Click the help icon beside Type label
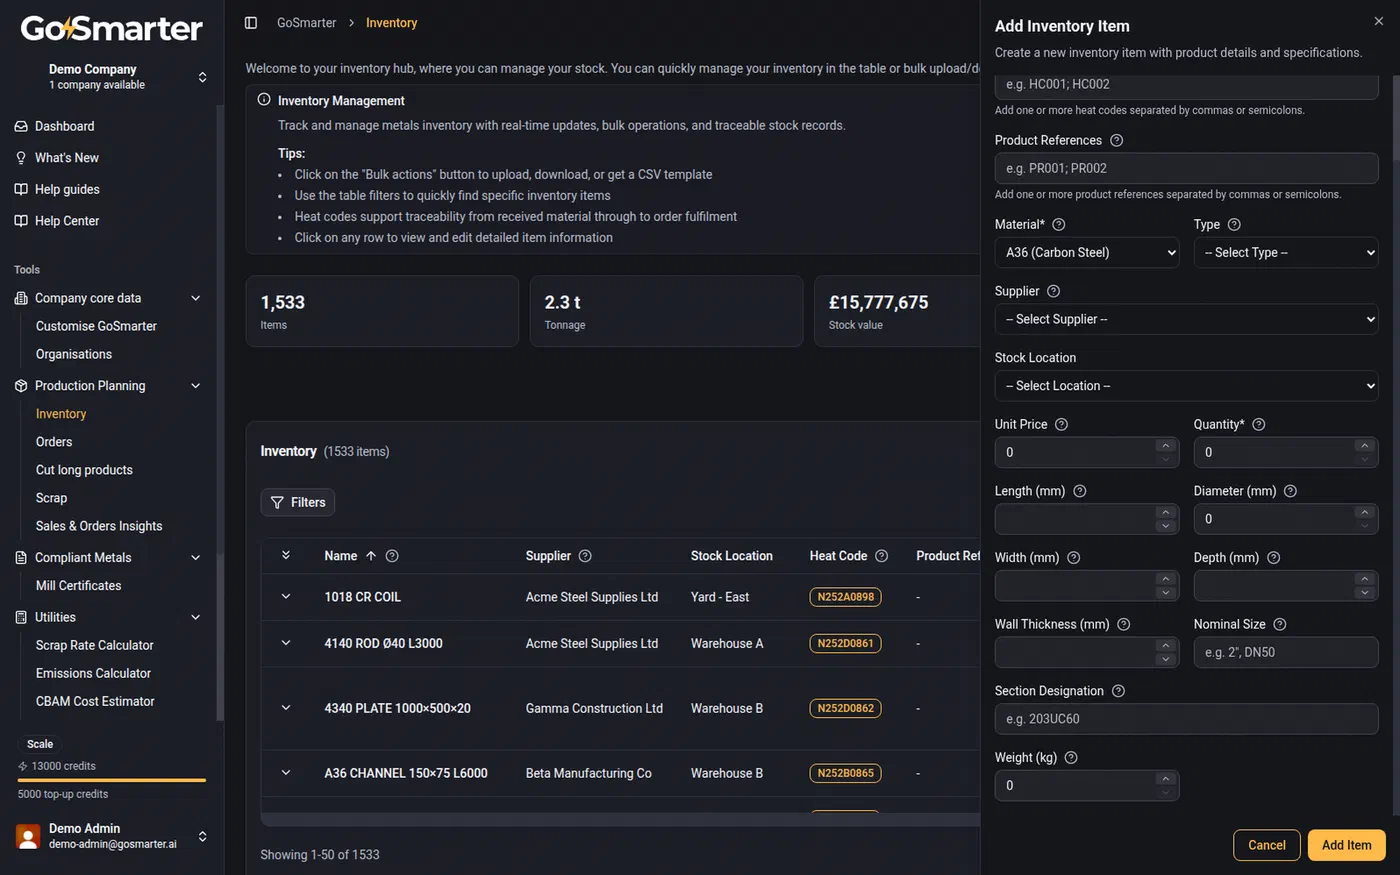 coord(1234,225)
